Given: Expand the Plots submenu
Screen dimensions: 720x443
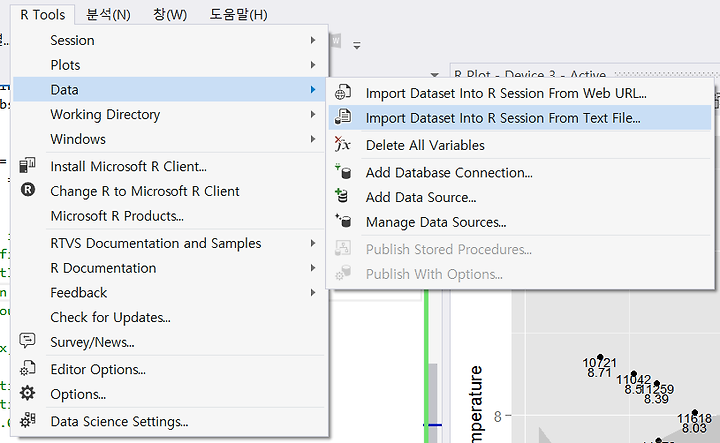Looking at the screenshot, I should point(171,65).
